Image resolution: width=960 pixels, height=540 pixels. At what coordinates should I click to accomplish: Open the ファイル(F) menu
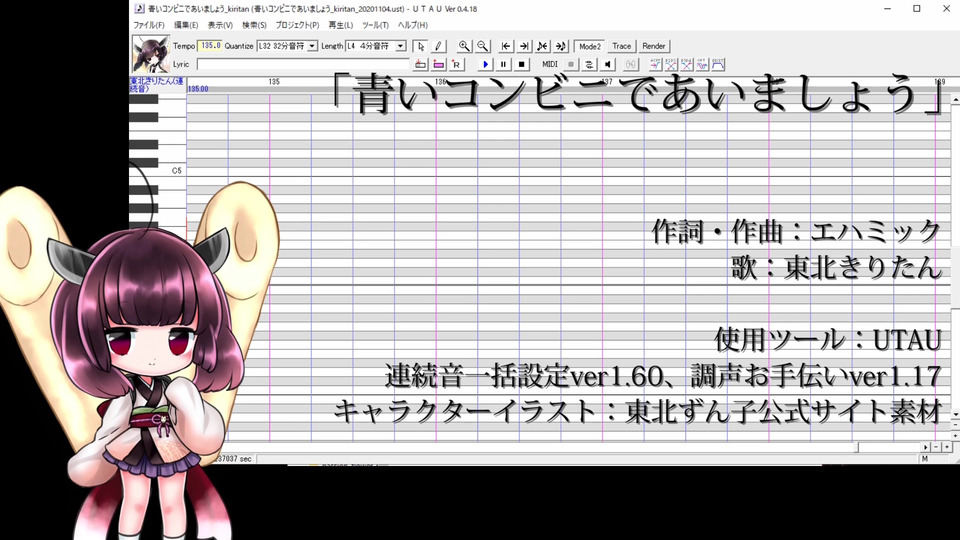tap(149, 25)
